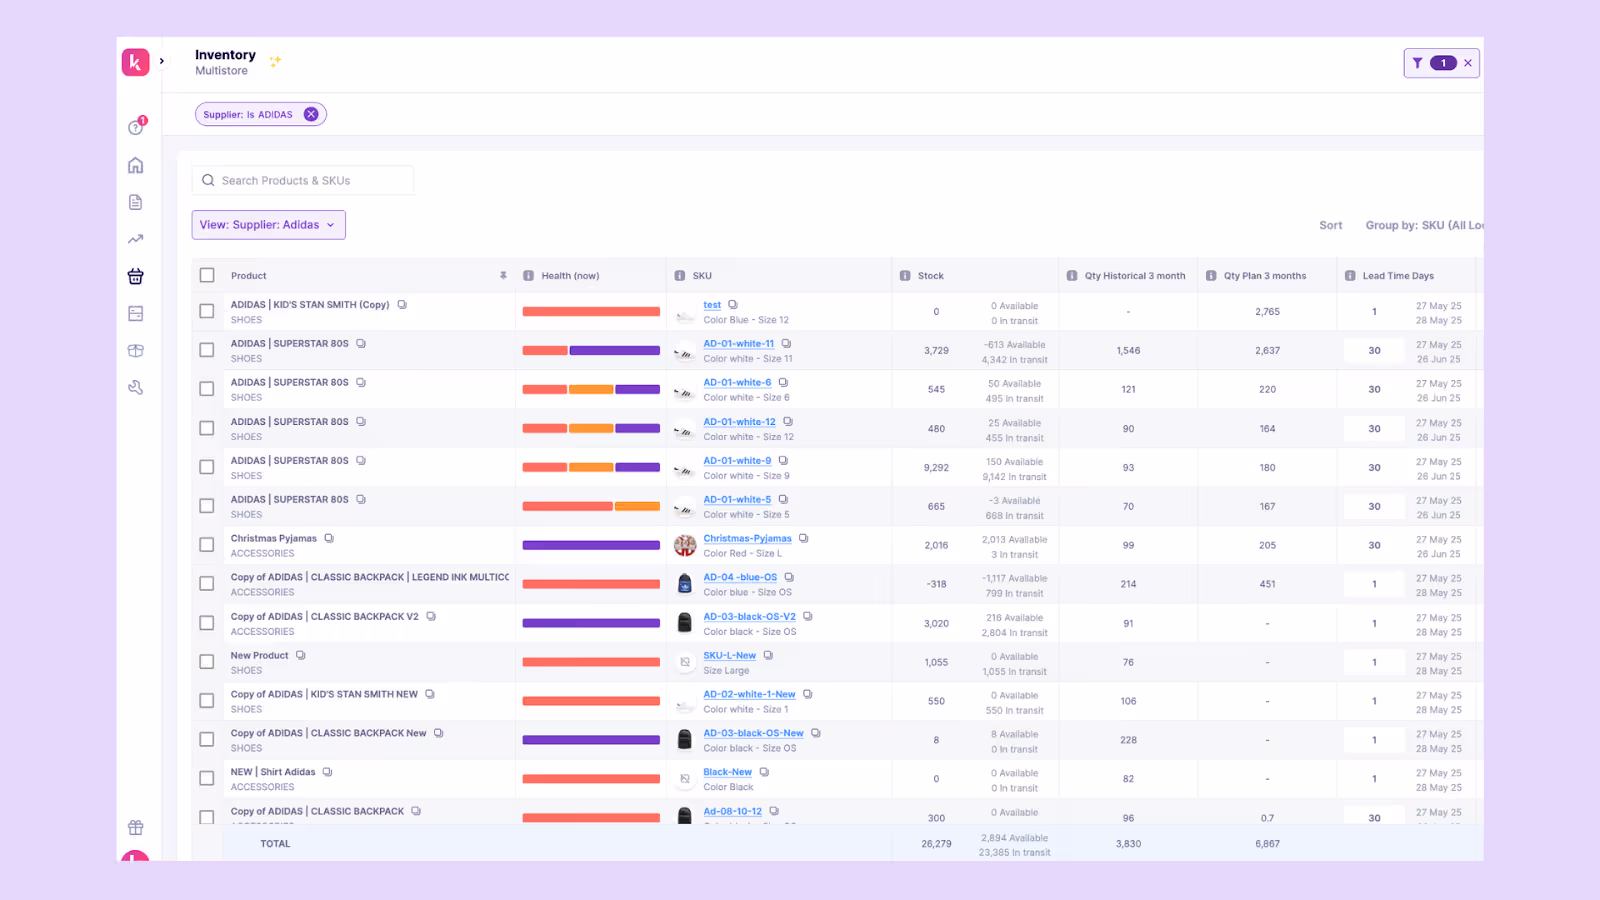Click the health bar for AD-01-white-5
Viewport: 1600px width, 900px height.
point(591,506)
